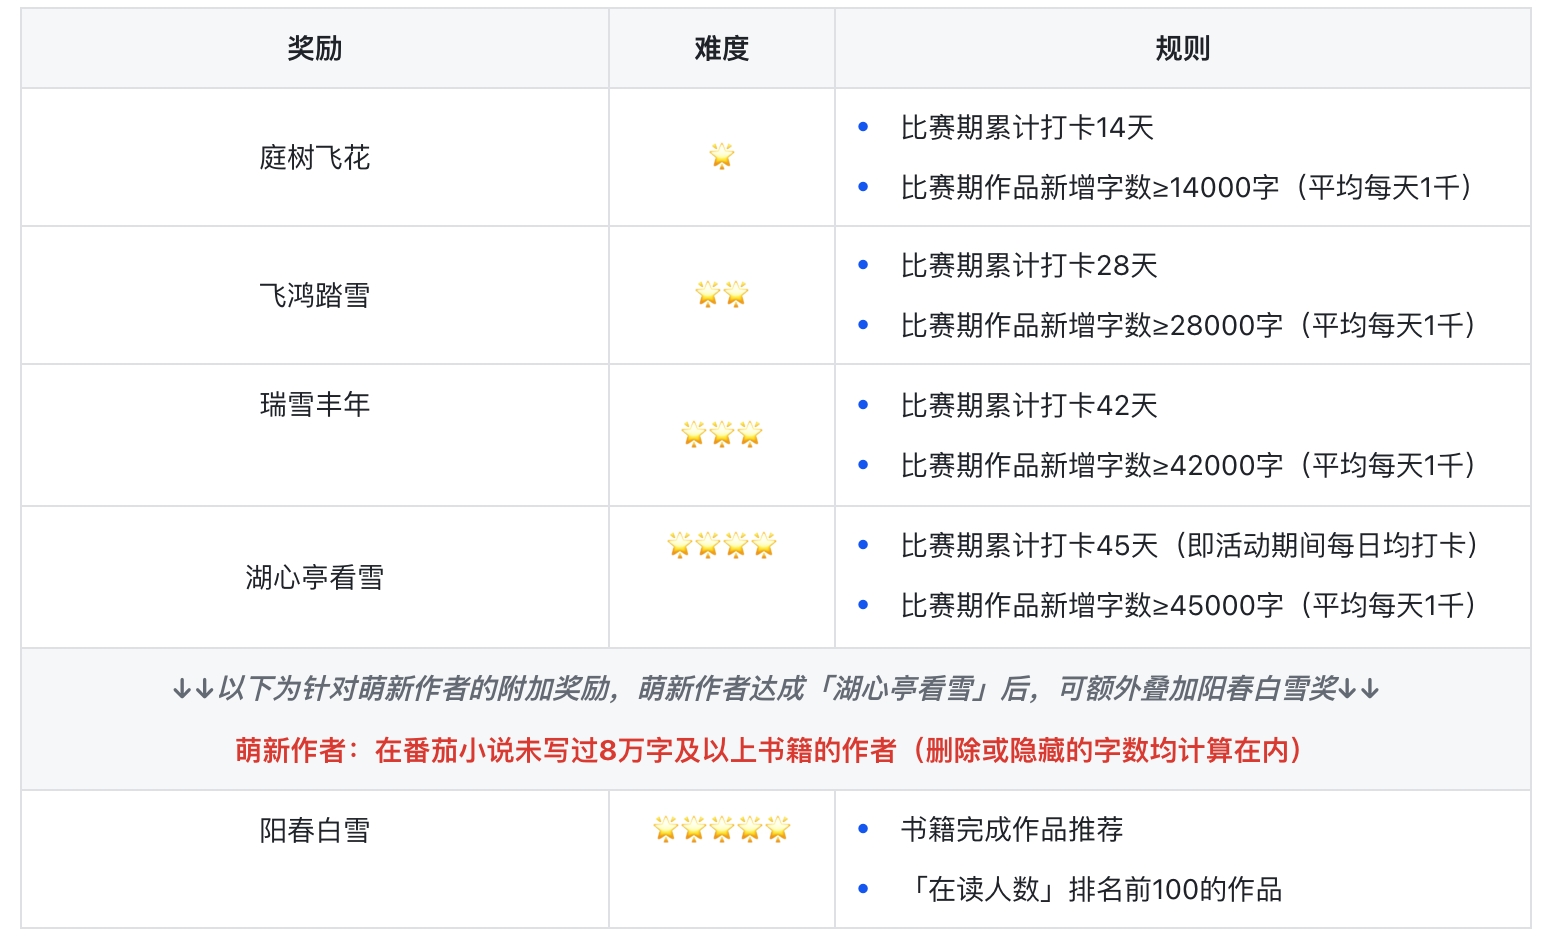Click the down arrows before 以下为针对萌新作者
The width and height of the screenshot is (1542, 952).
tap(193, 689)
